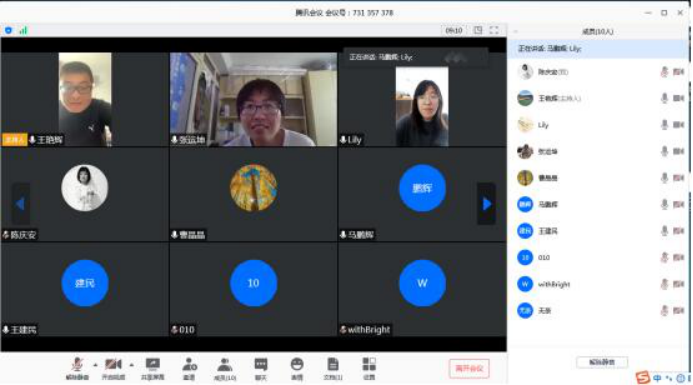
Task: Go to previous page of video tiles
Action: pos(20,204)
